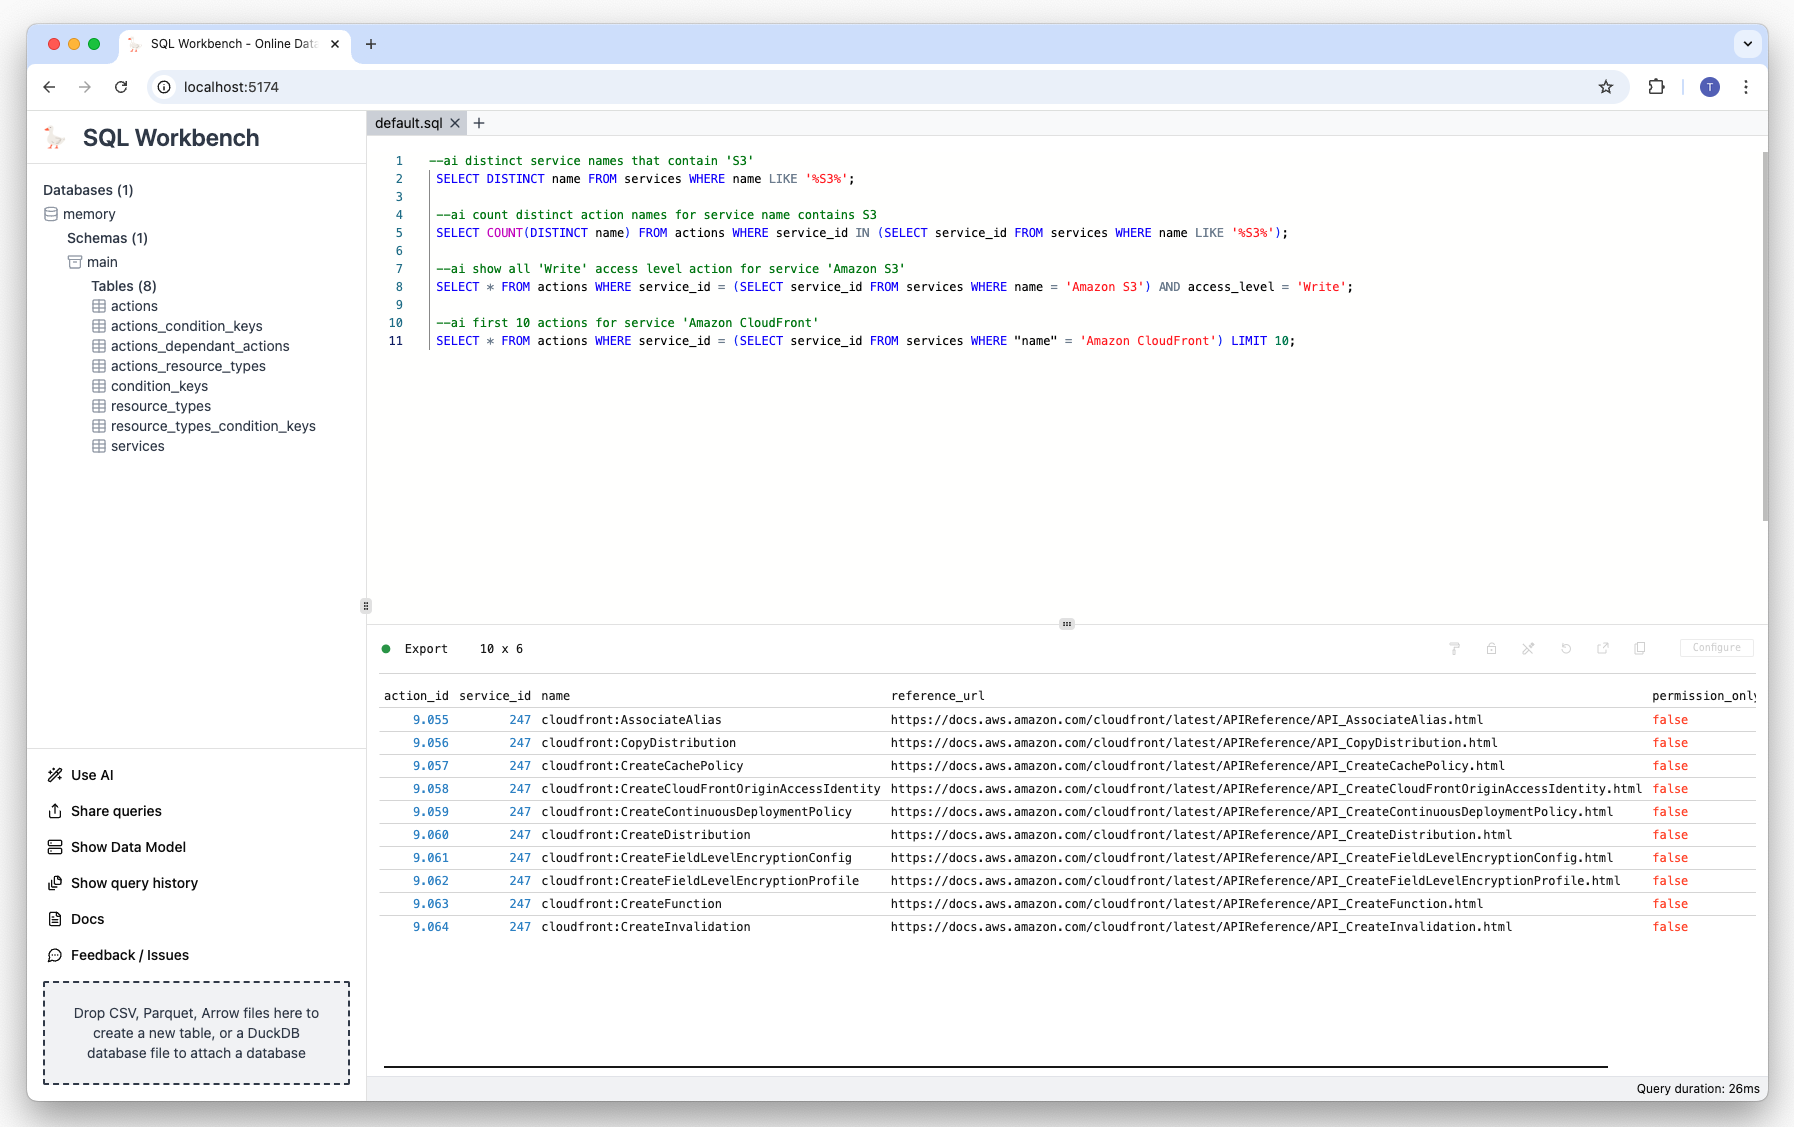
Task: Click the paint roller theme icon in results toolbar
Action: 1454,649
